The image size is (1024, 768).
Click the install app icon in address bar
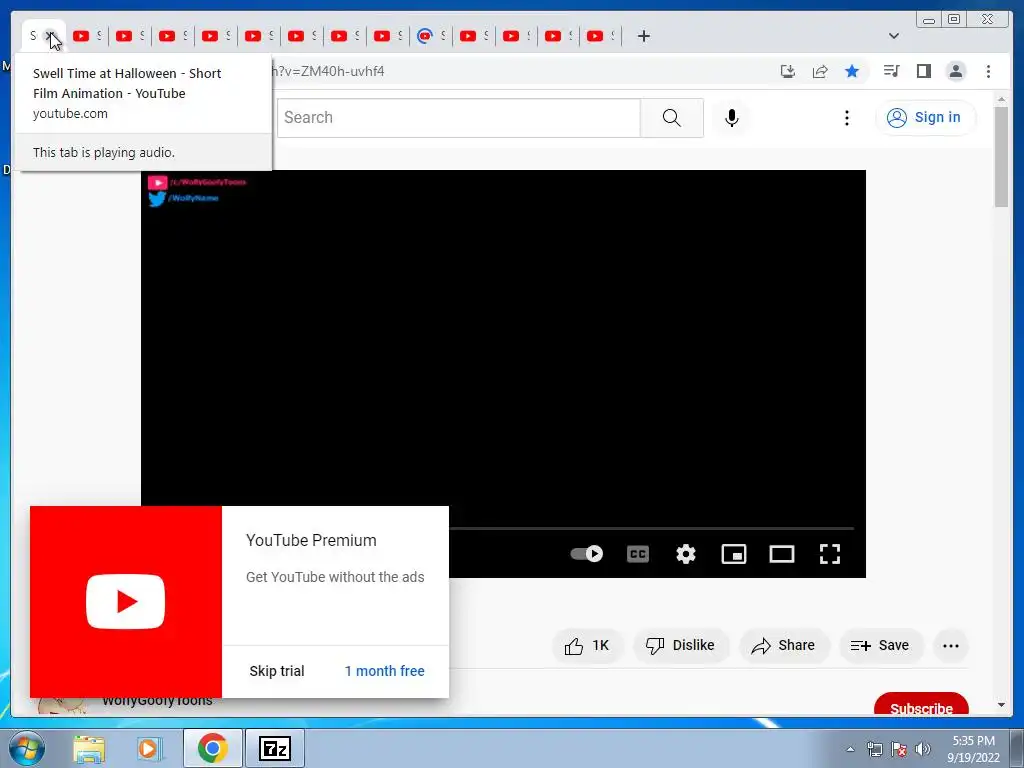click(x=788, y=71)
